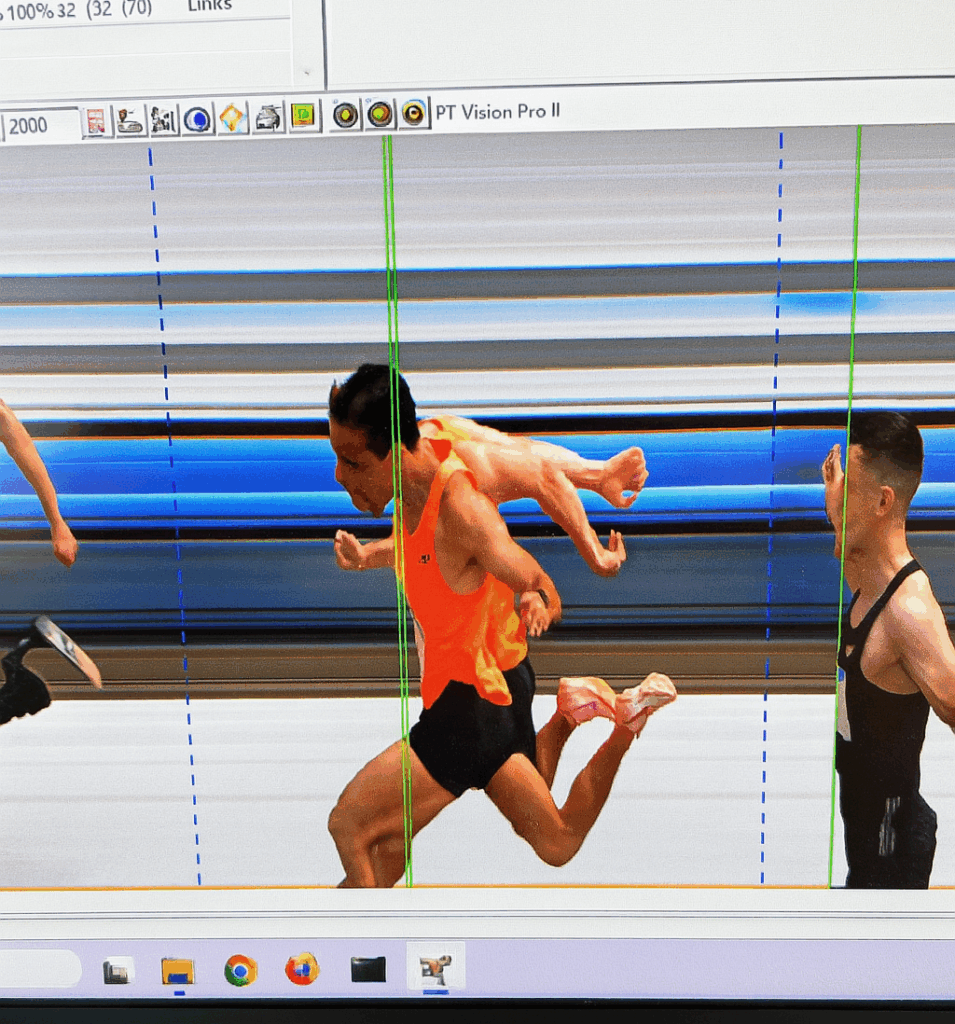Open the black terminal window taskbar icon
Image resolution: width=955 pixels, height=1024 pixels.
[x=368, y=969]
